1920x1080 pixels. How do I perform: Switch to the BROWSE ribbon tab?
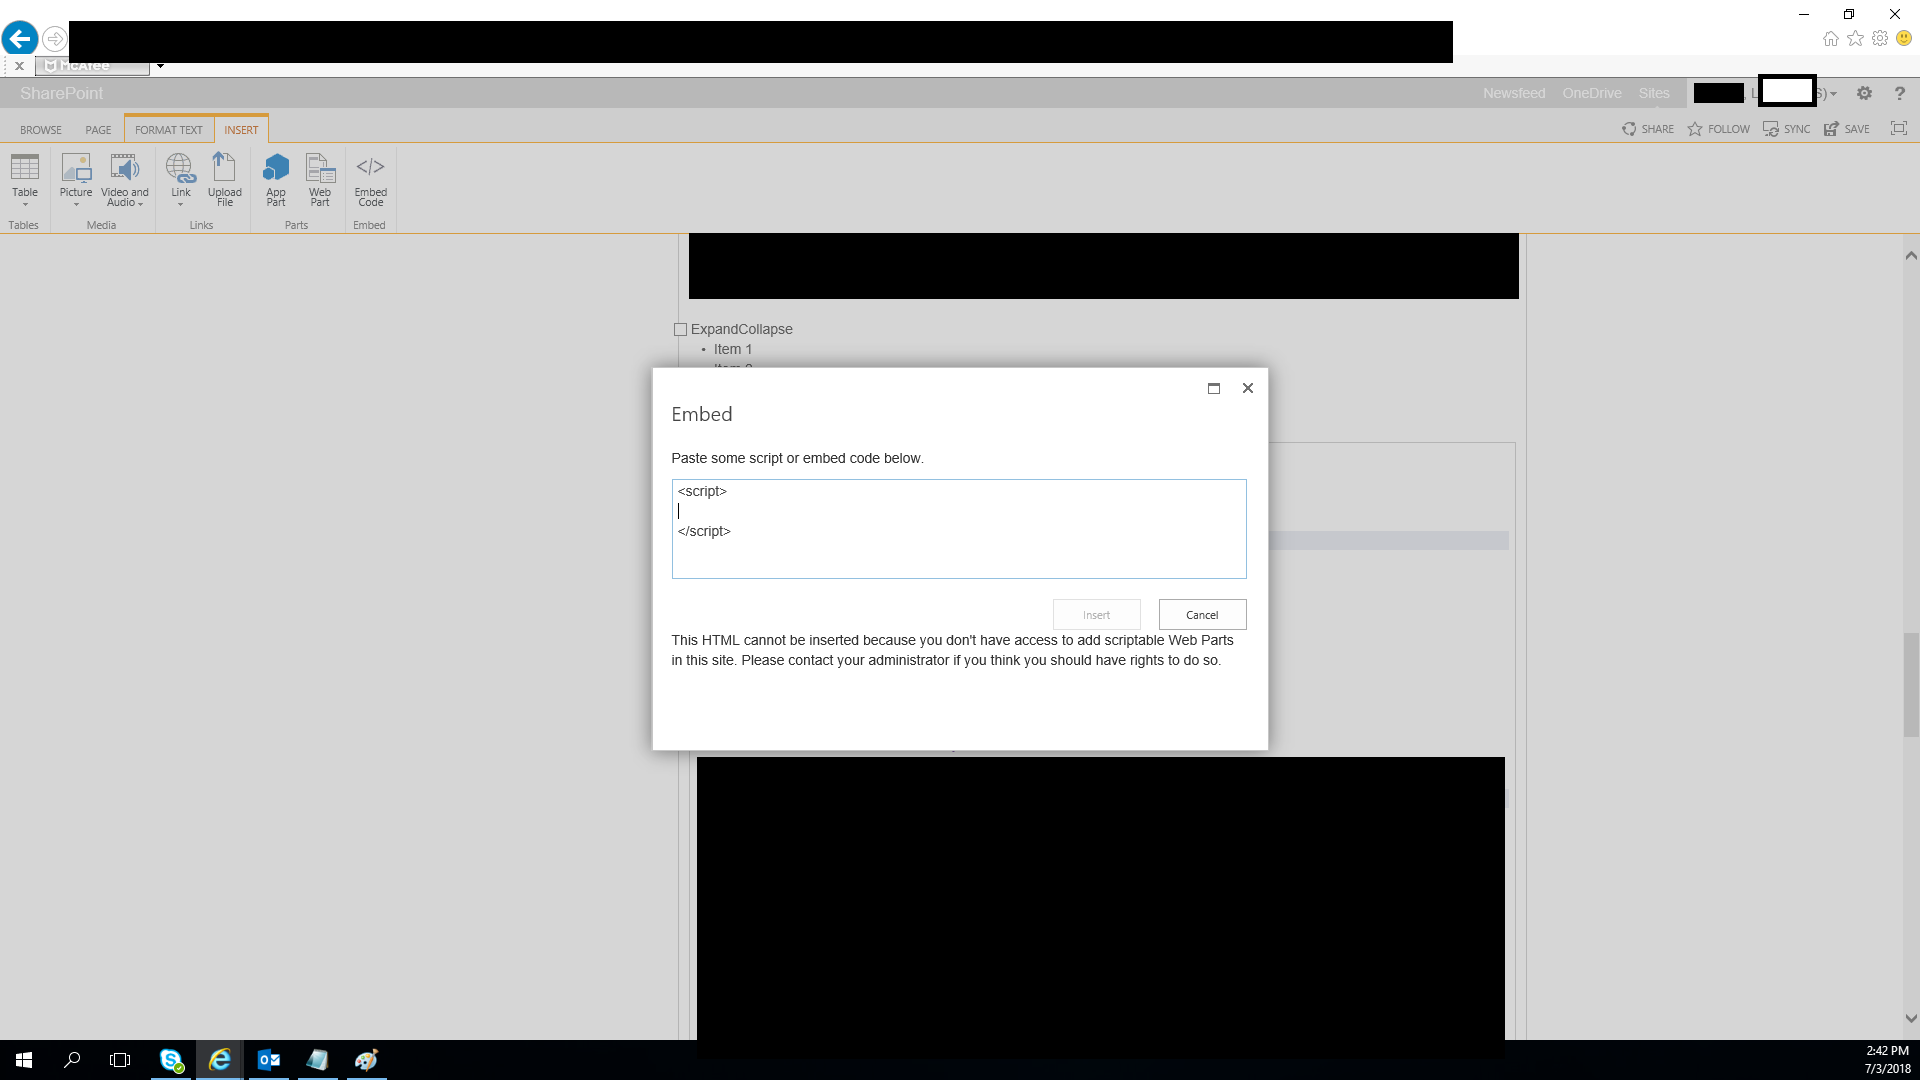tap(41, 130)
